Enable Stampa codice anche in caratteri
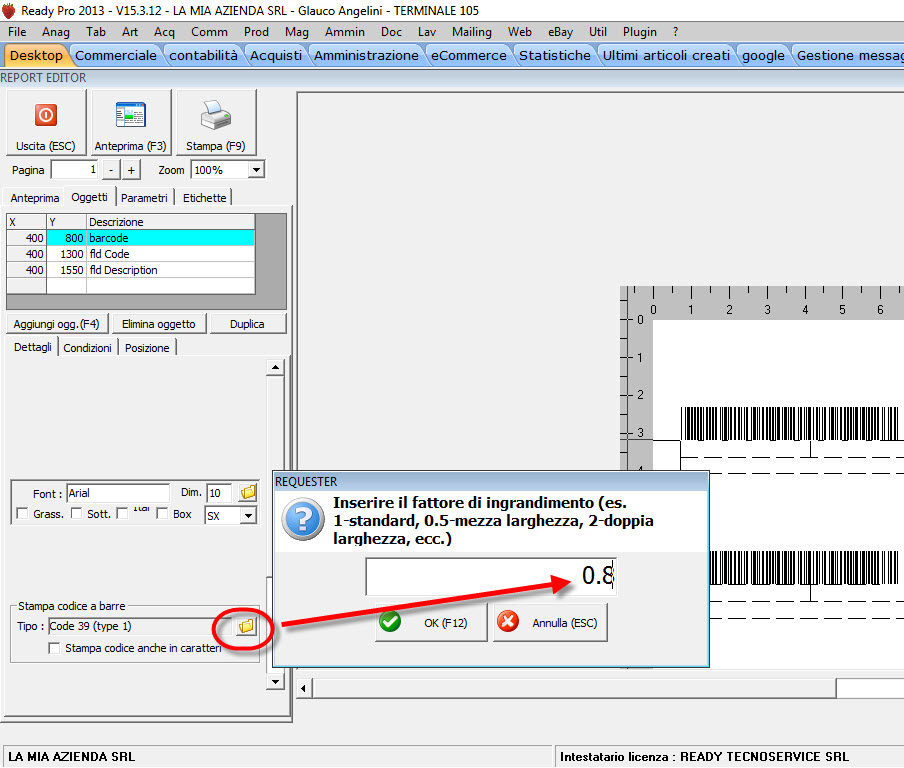Screen dimensions: 904x768 click(x=54, y=648)
